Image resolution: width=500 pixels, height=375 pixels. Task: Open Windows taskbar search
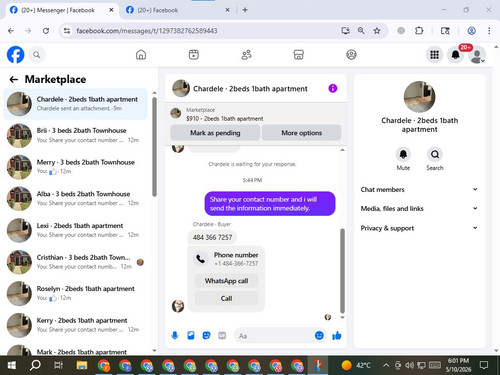coord(35,365)
